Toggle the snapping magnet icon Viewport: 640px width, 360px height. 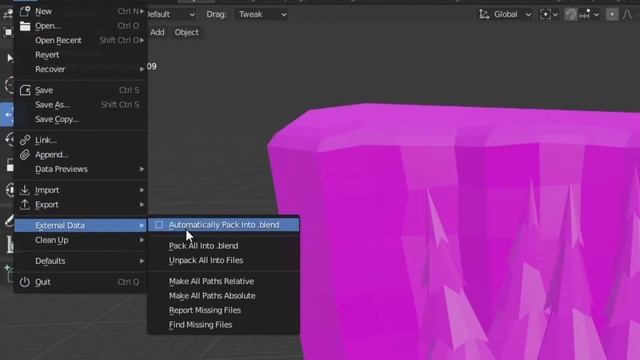[x=571, y=14]
